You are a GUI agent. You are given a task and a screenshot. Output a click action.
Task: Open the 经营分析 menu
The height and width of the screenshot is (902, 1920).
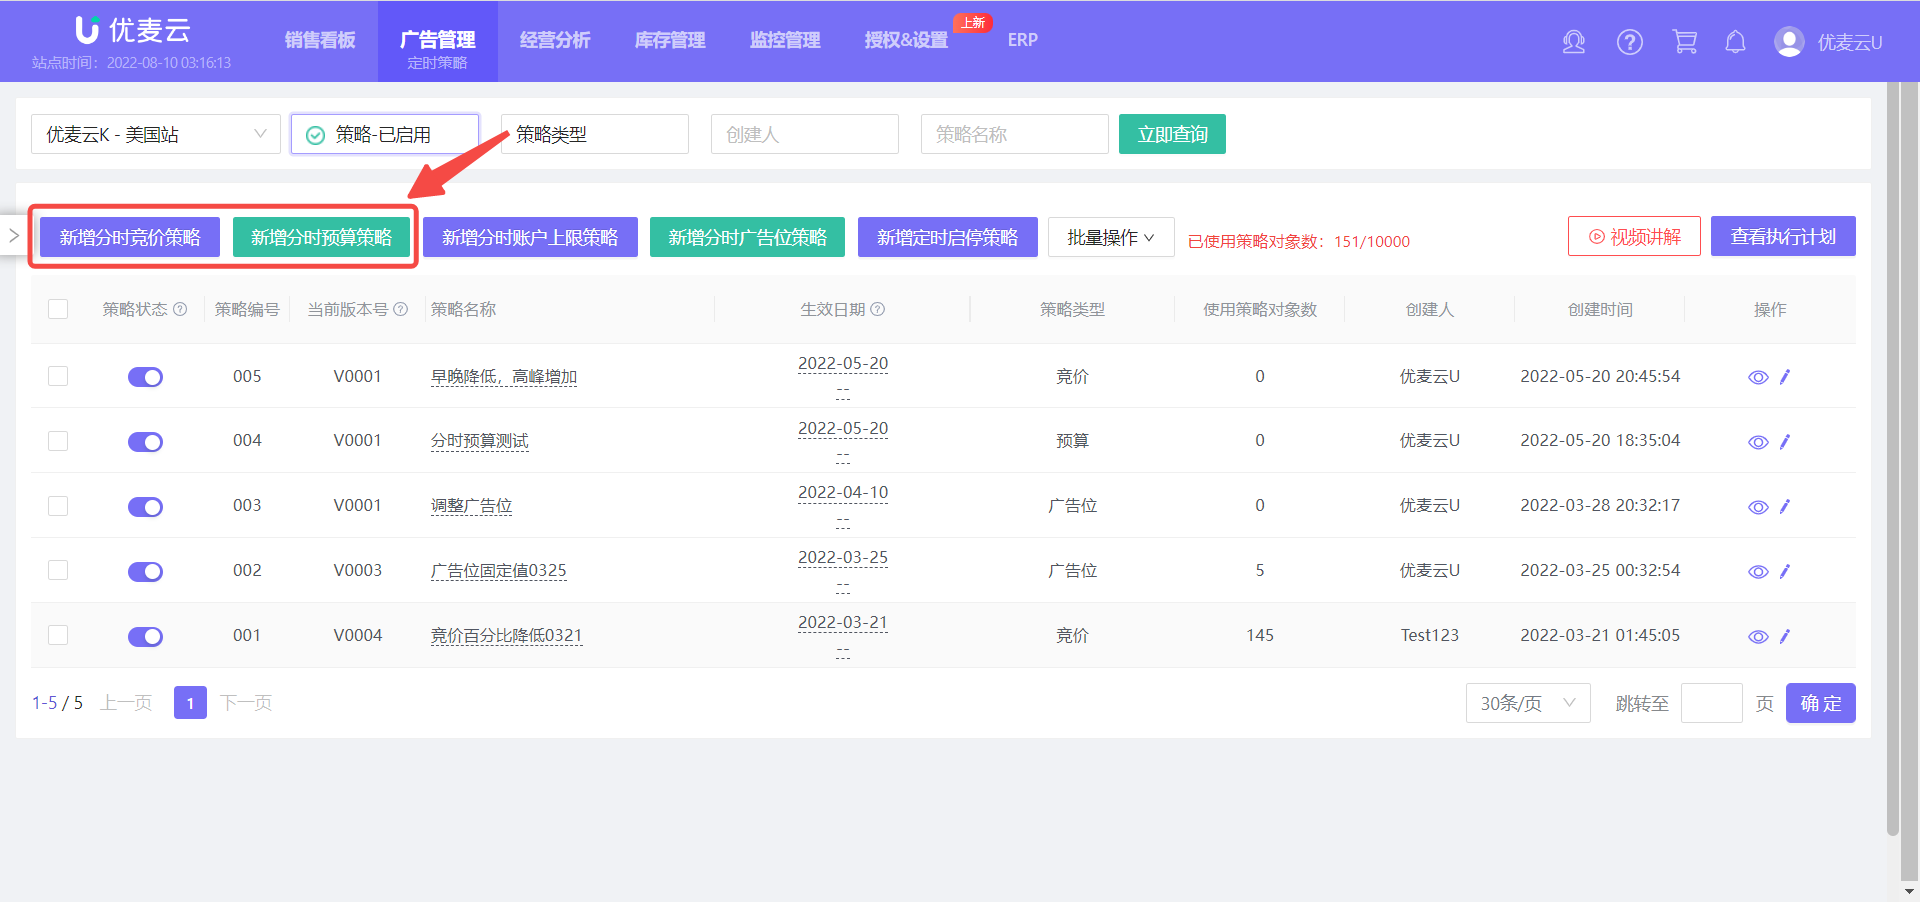[x=555, y=41]
